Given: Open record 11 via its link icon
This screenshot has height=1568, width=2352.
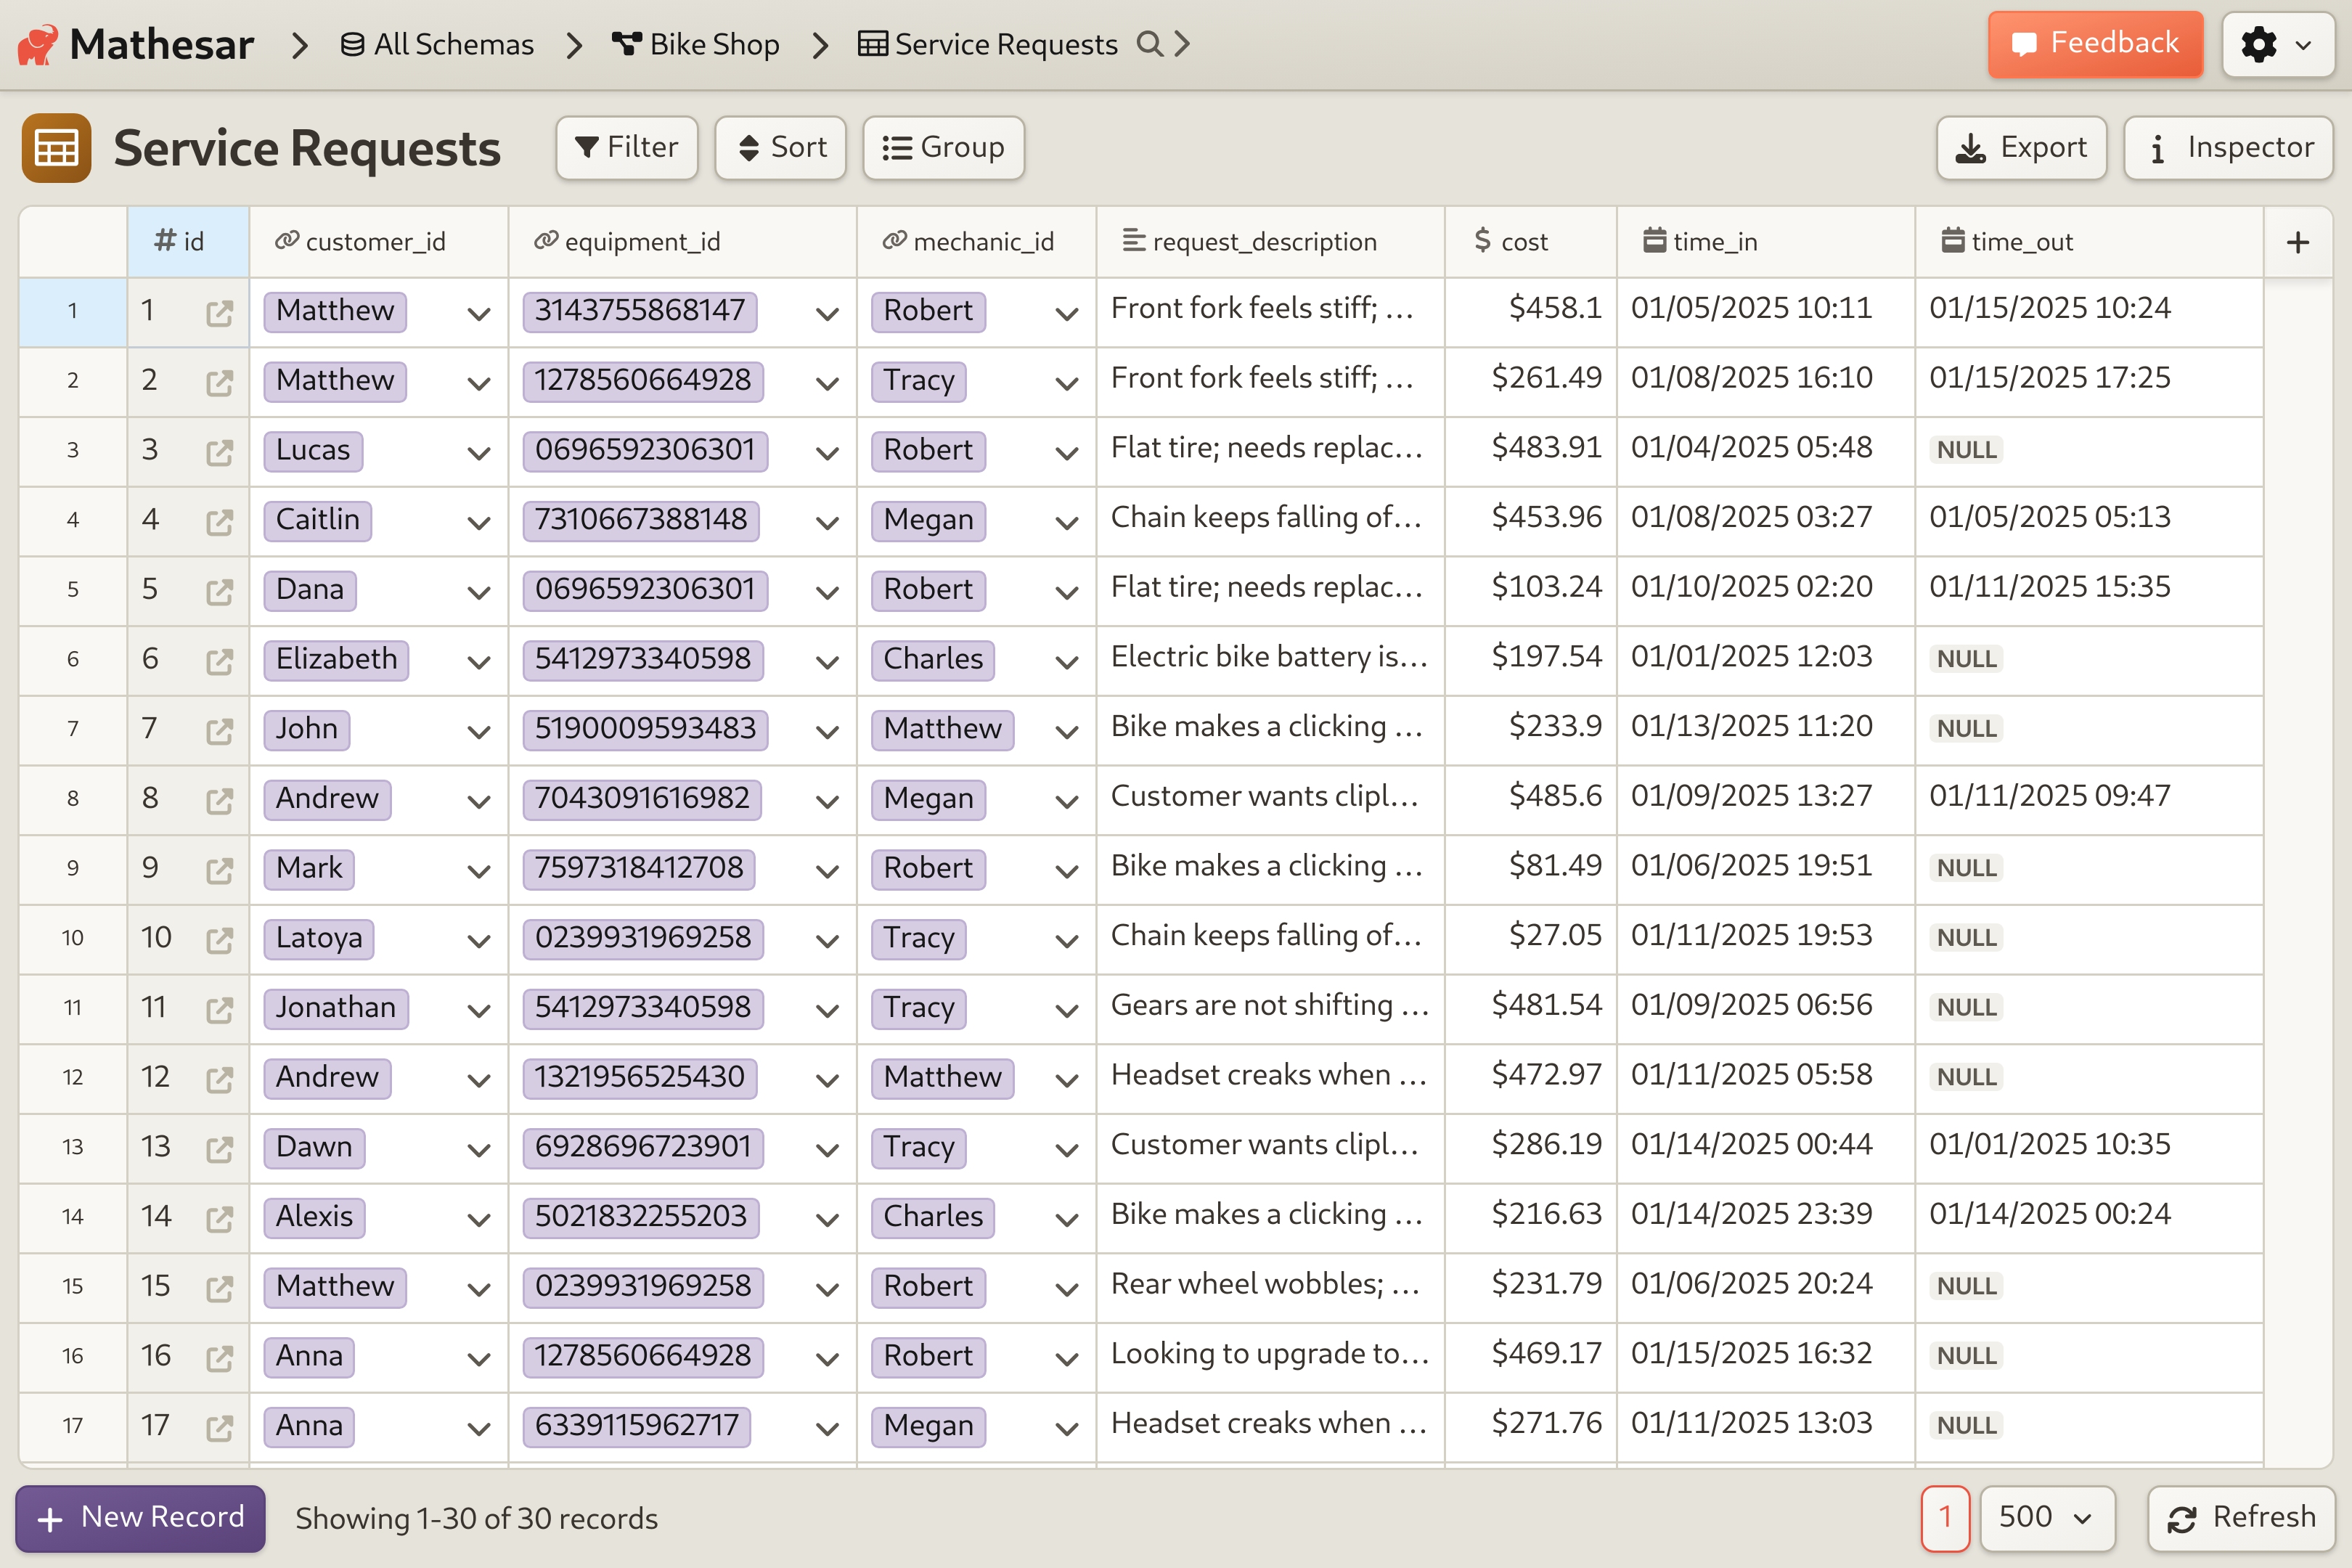Looking at the screenshot, I should tap(219, 1010).
